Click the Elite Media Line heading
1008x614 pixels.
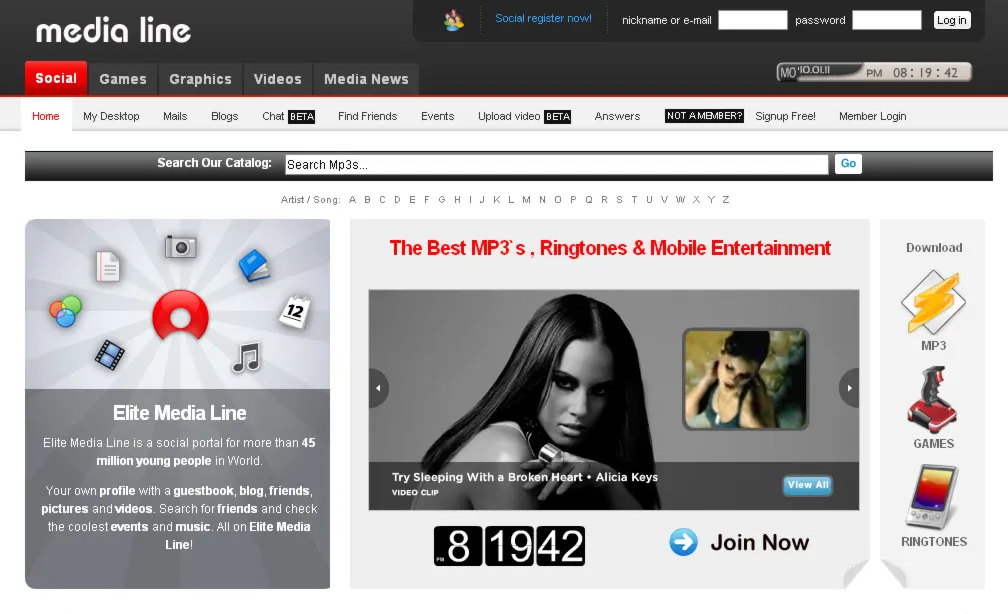(x=179, y=413)
